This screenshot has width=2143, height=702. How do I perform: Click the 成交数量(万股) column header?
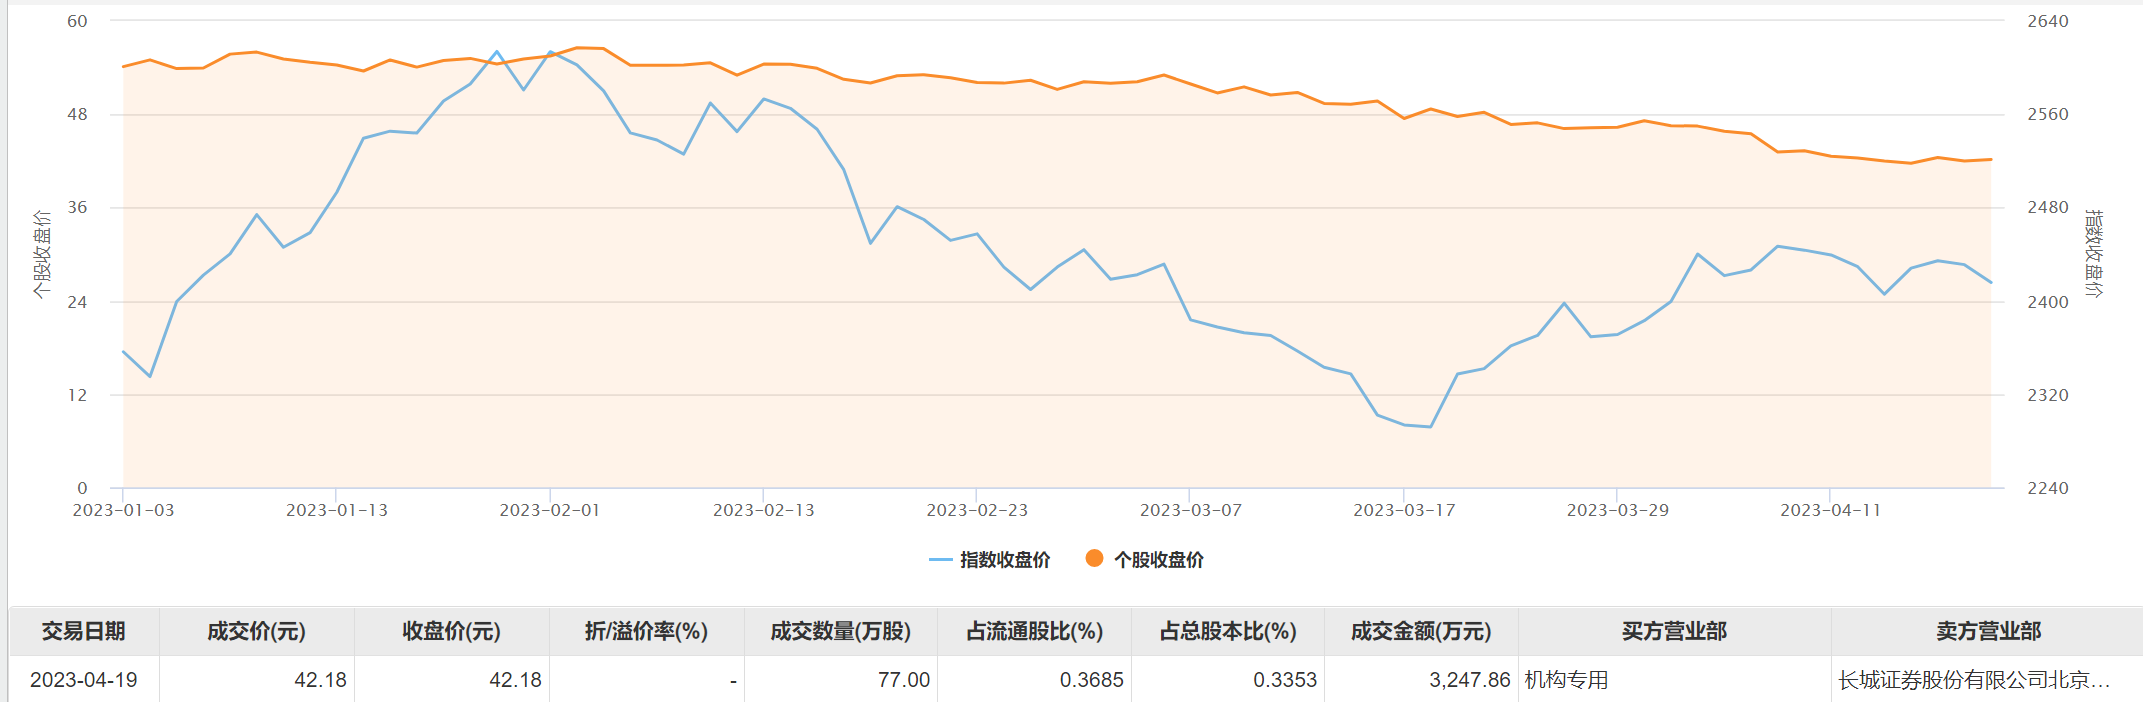(840, 631)
